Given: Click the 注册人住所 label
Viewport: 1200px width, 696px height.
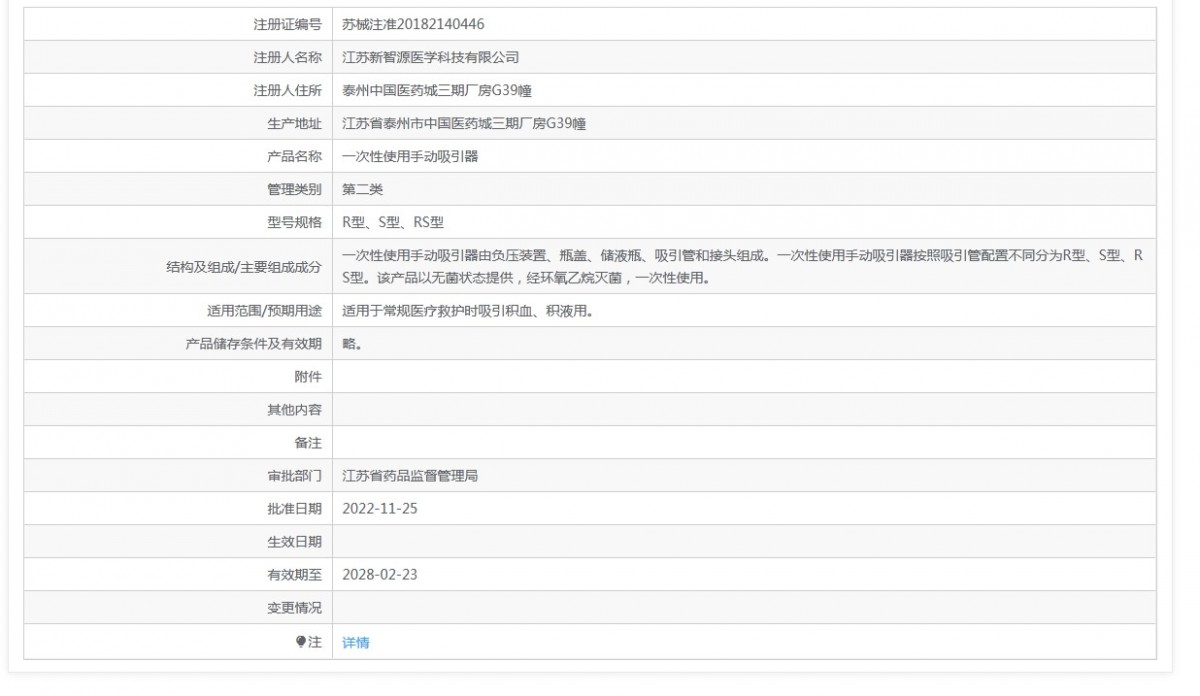Looking at the screenshot, I should [x=288, y=90].
